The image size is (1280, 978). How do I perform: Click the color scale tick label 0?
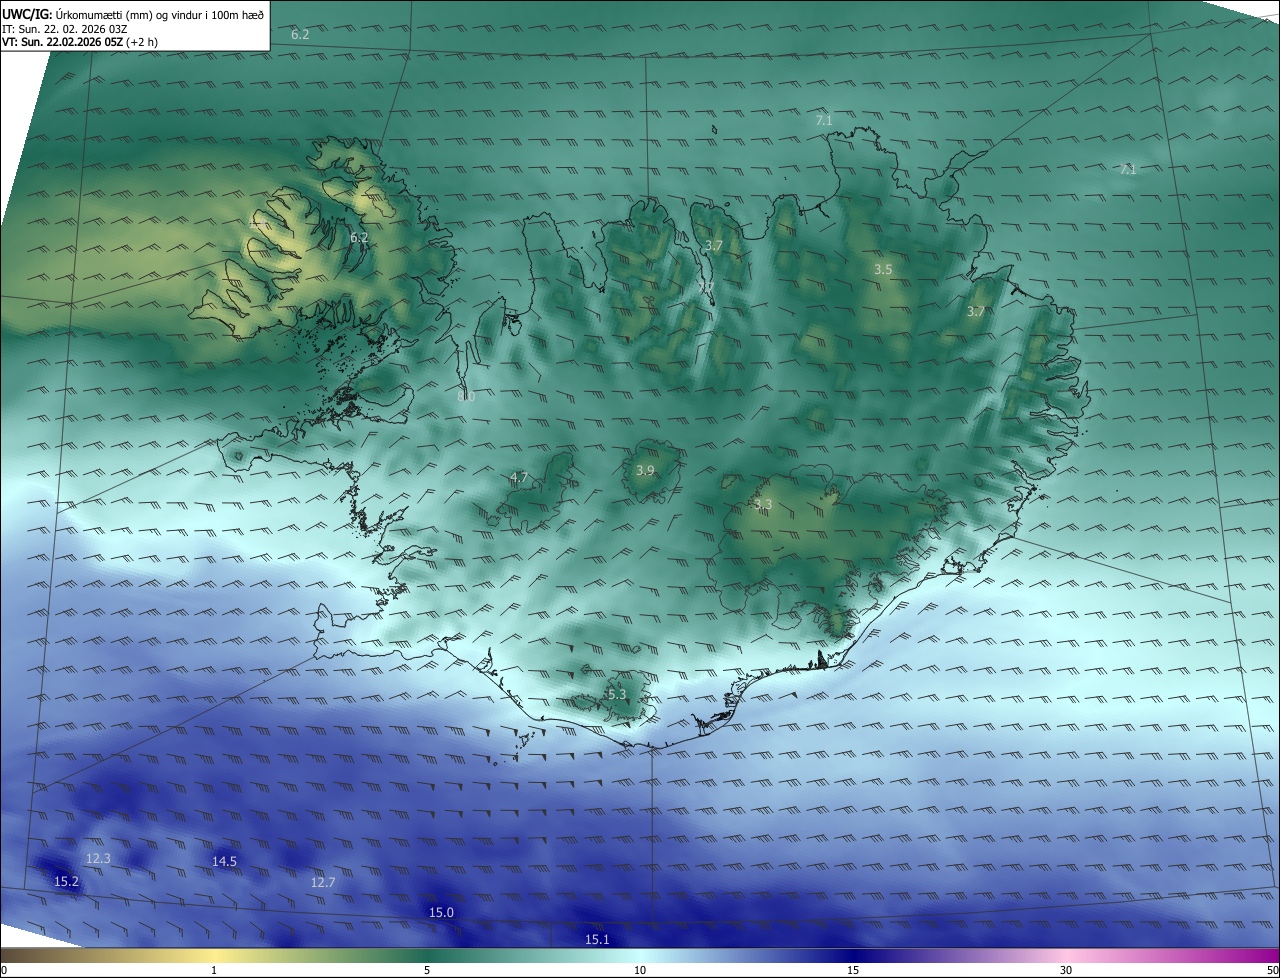pyautogui.click(x=4, y=970)
